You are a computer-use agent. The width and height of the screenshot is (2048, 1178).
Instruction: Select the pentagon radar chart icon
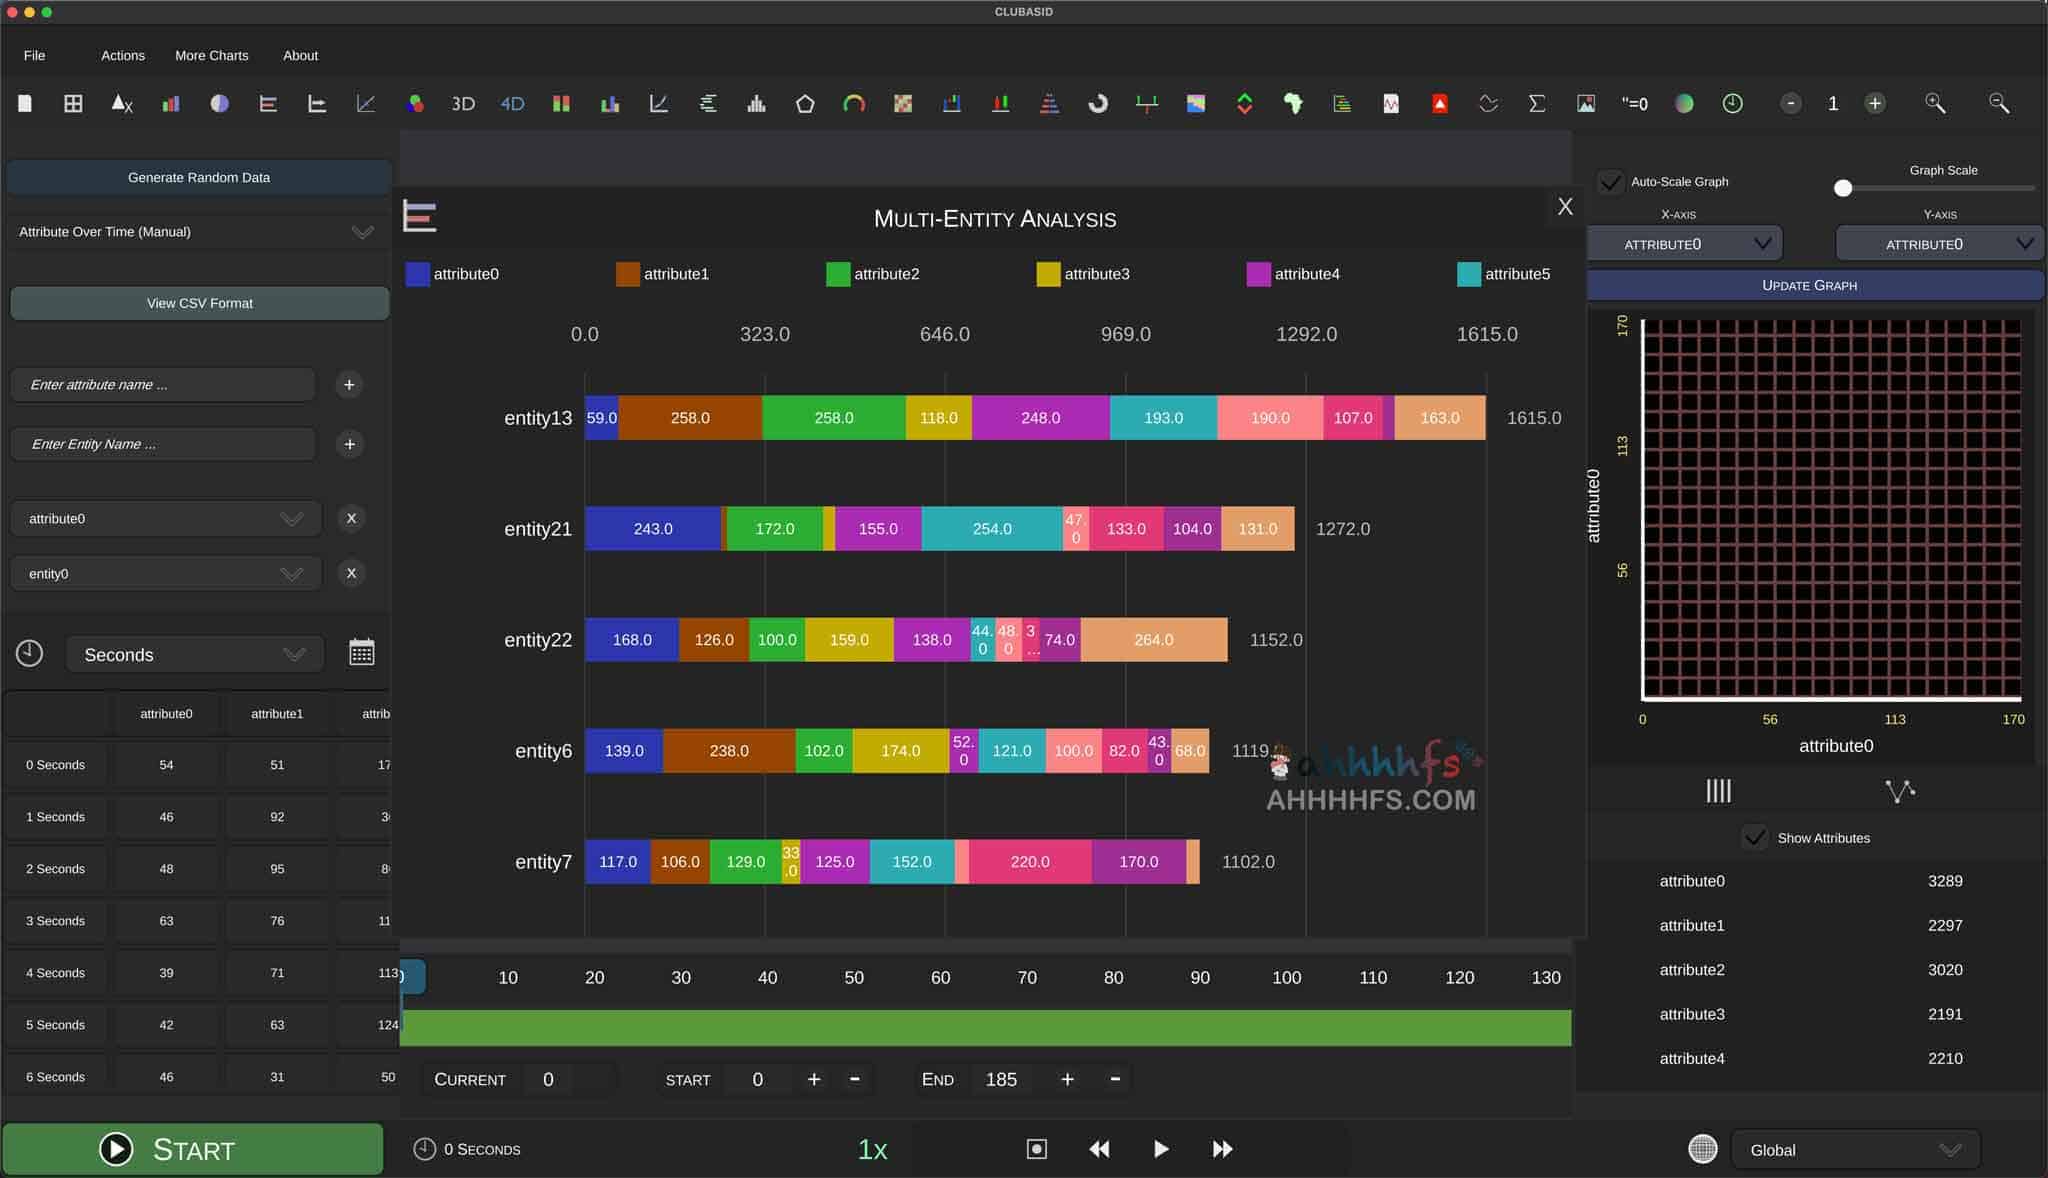tap(805, 103)
